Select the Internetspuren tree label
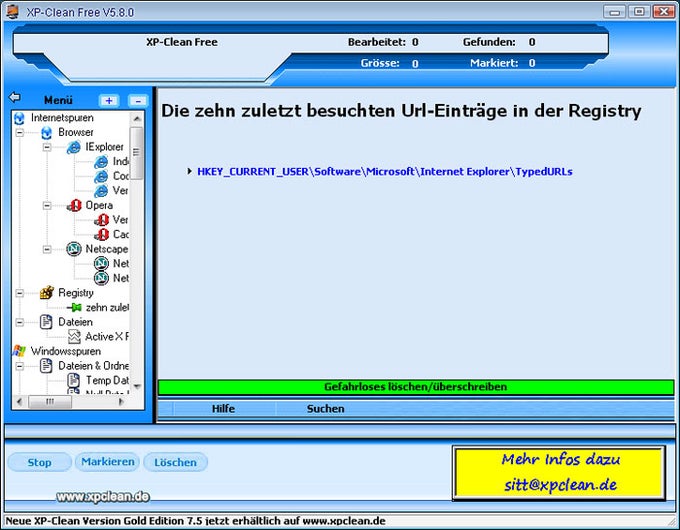Screen dimensions: 680x530 [62, 118]
